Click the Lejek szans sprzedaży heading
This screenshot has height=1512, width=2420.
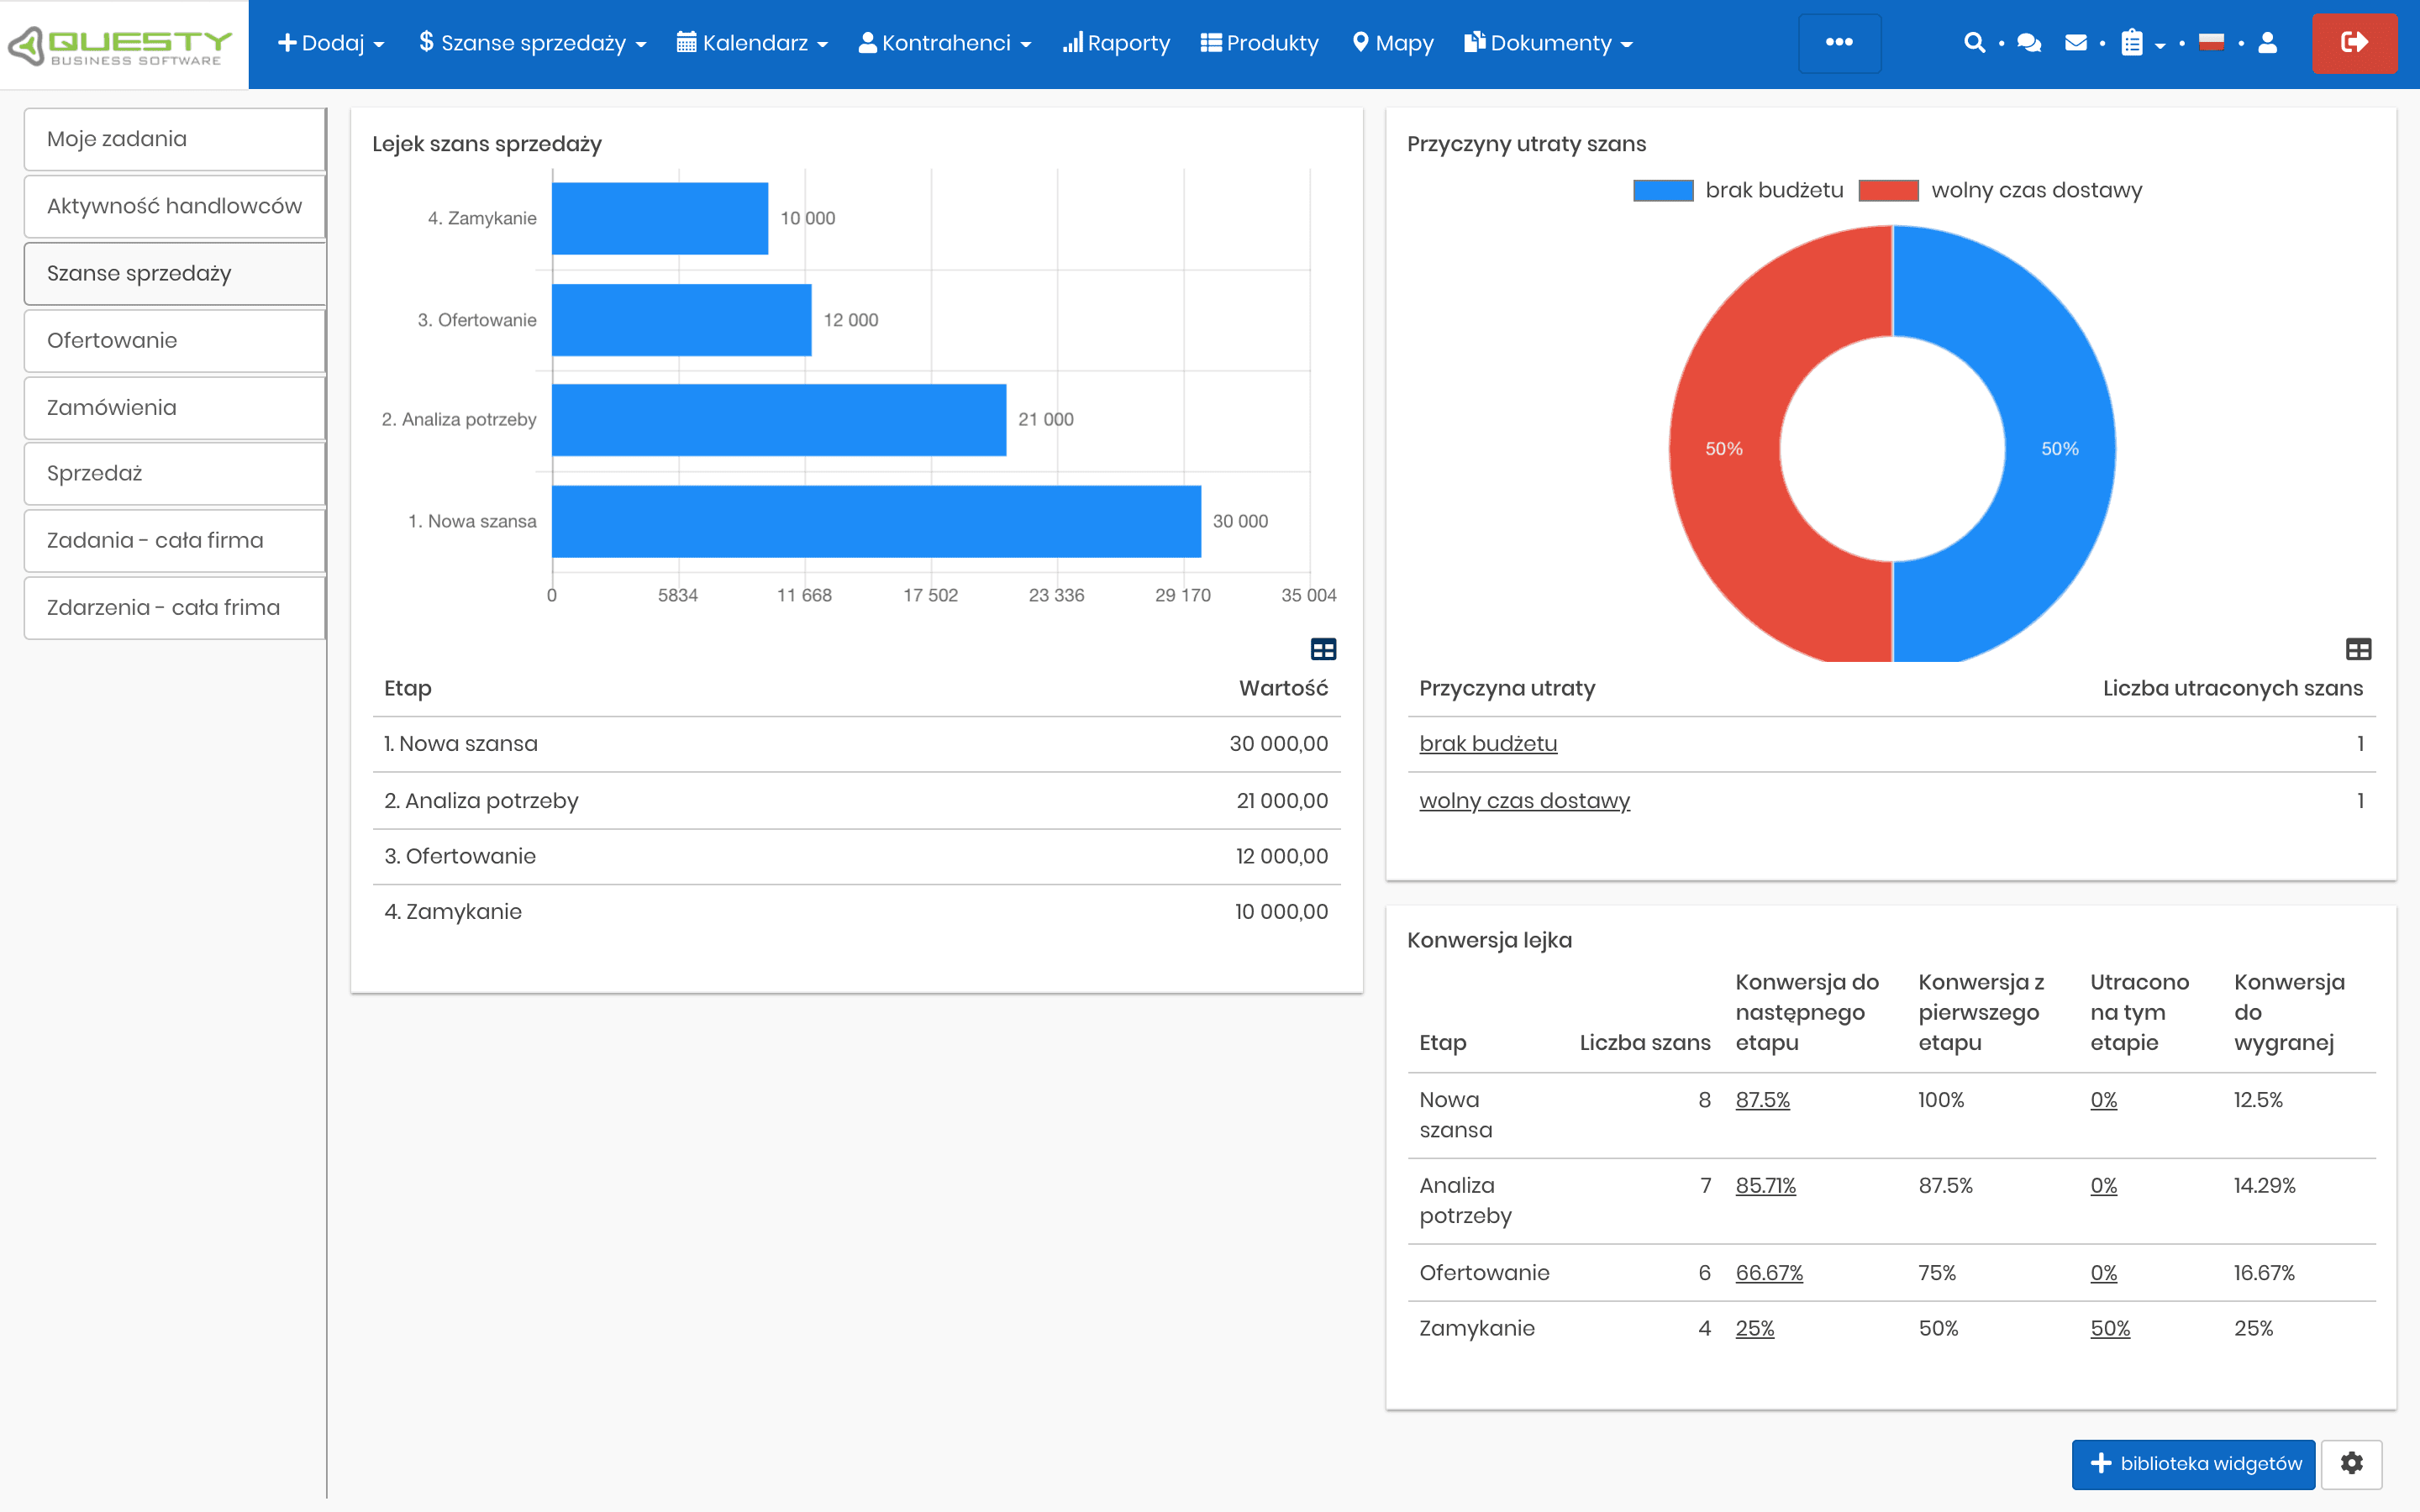pos(487,144)
